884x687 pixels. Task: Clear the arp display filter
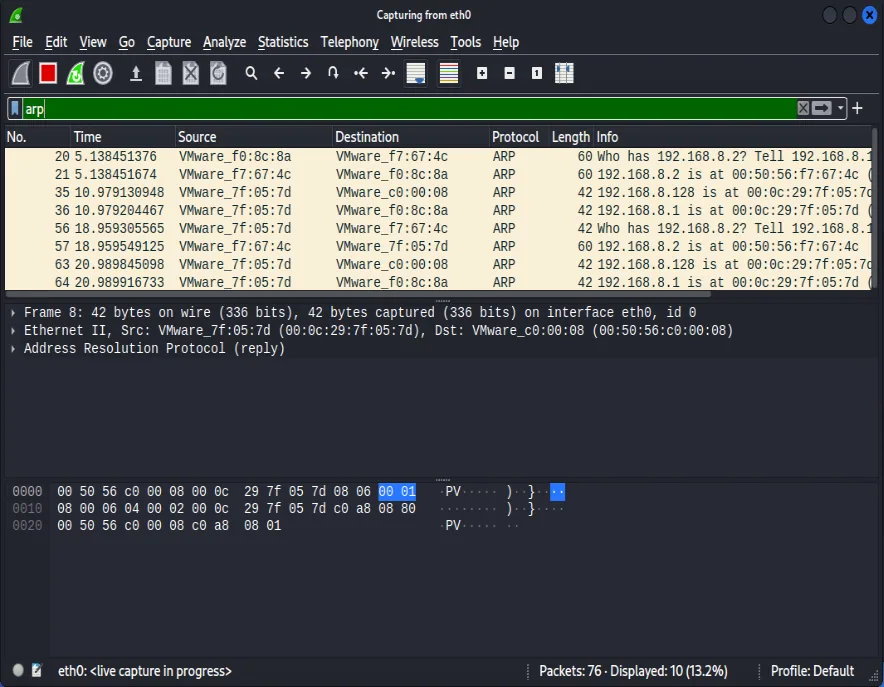coord(803,108)
